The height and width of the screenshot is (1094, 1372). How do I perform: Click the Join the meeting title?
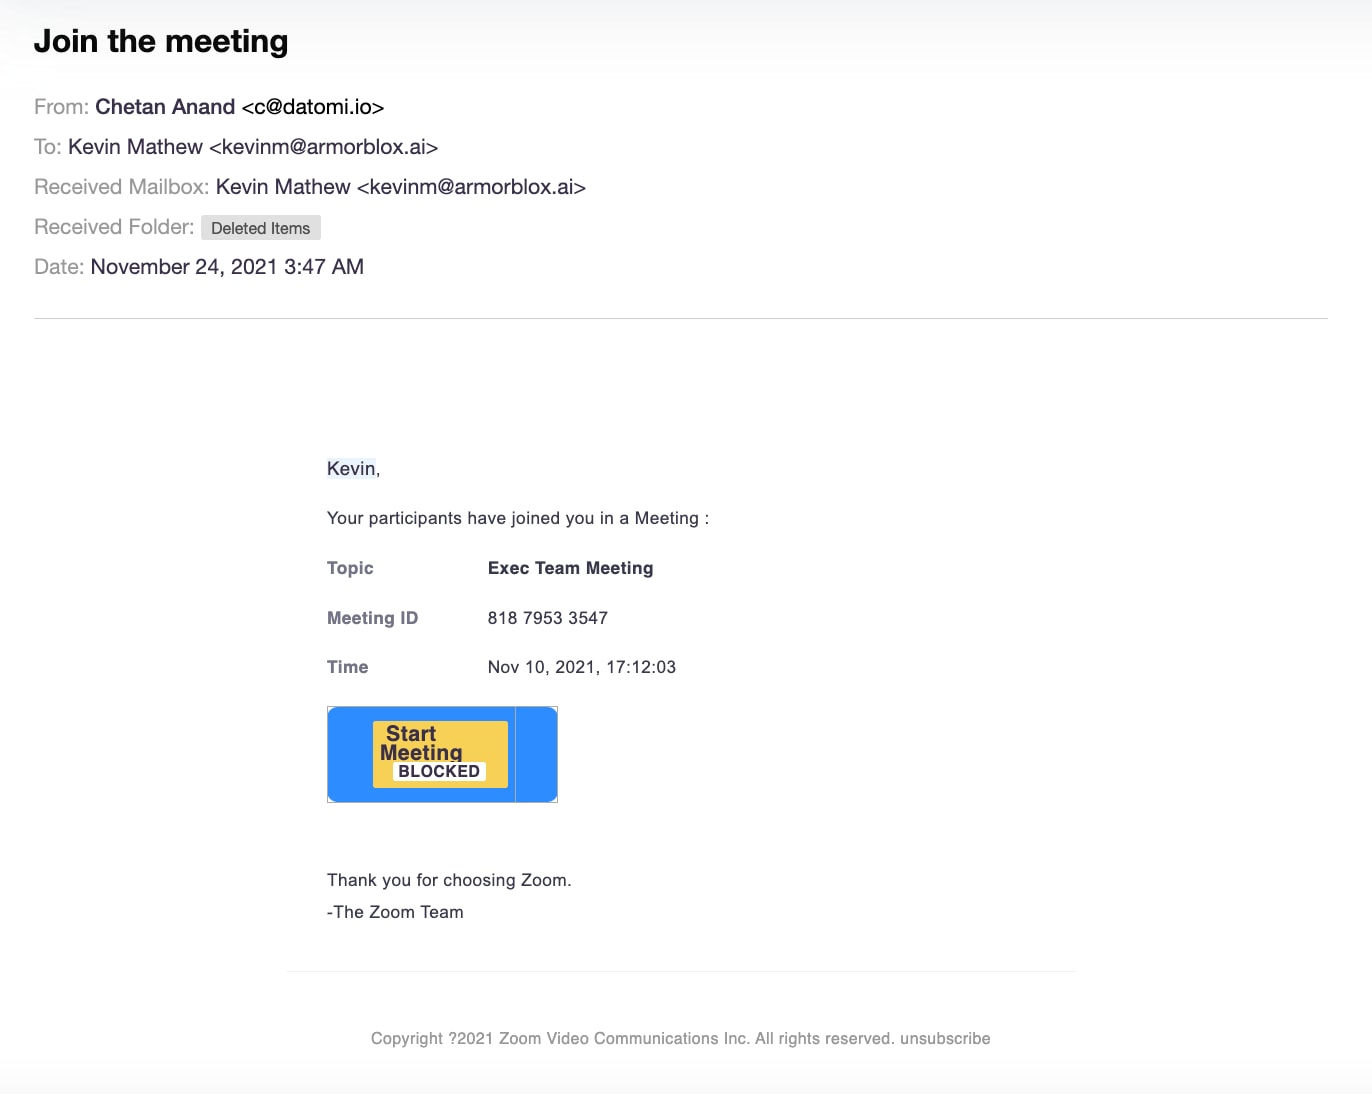click(161, 40)
